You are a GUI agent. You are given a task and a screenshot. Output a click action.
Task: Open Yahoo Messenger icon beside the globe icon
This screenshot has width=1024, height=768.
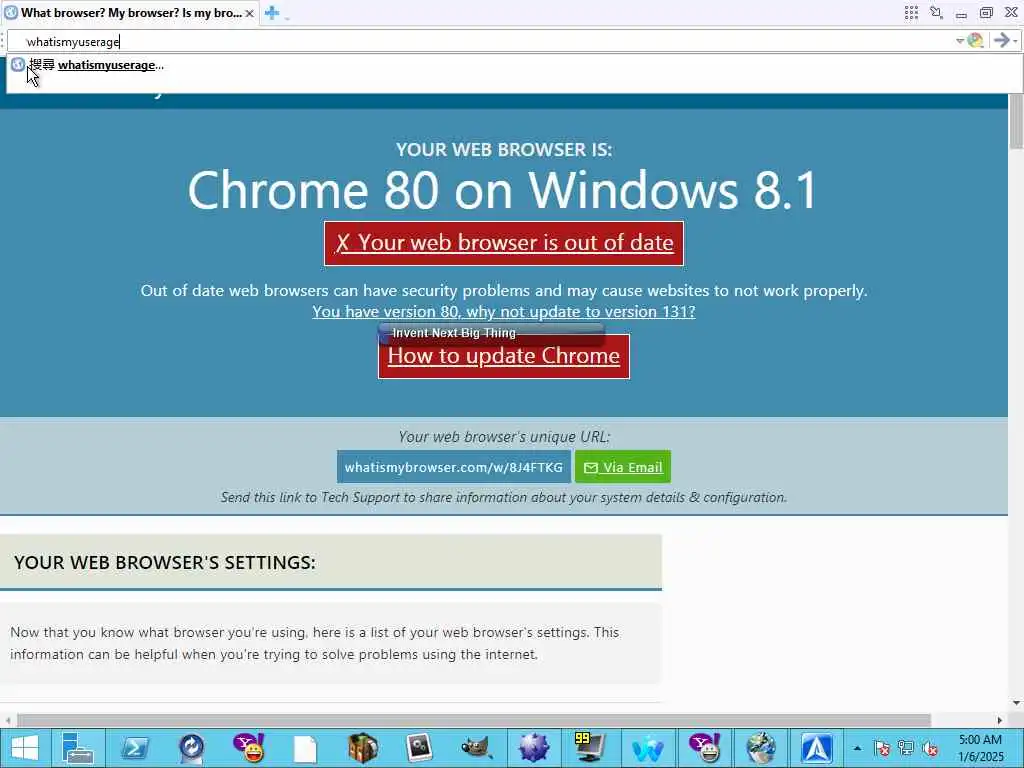(705, 748)
